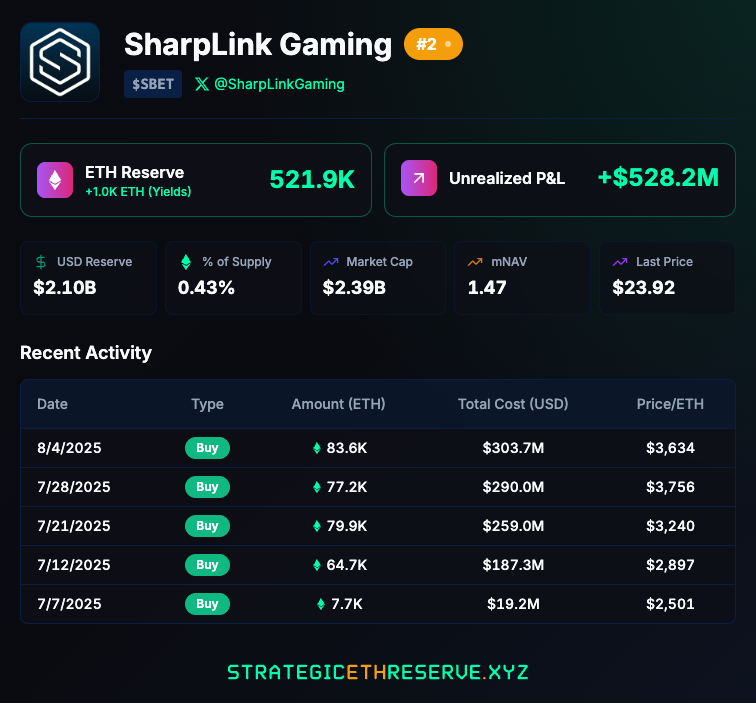Click the purple trend icon by Last Price

point(620,262)
